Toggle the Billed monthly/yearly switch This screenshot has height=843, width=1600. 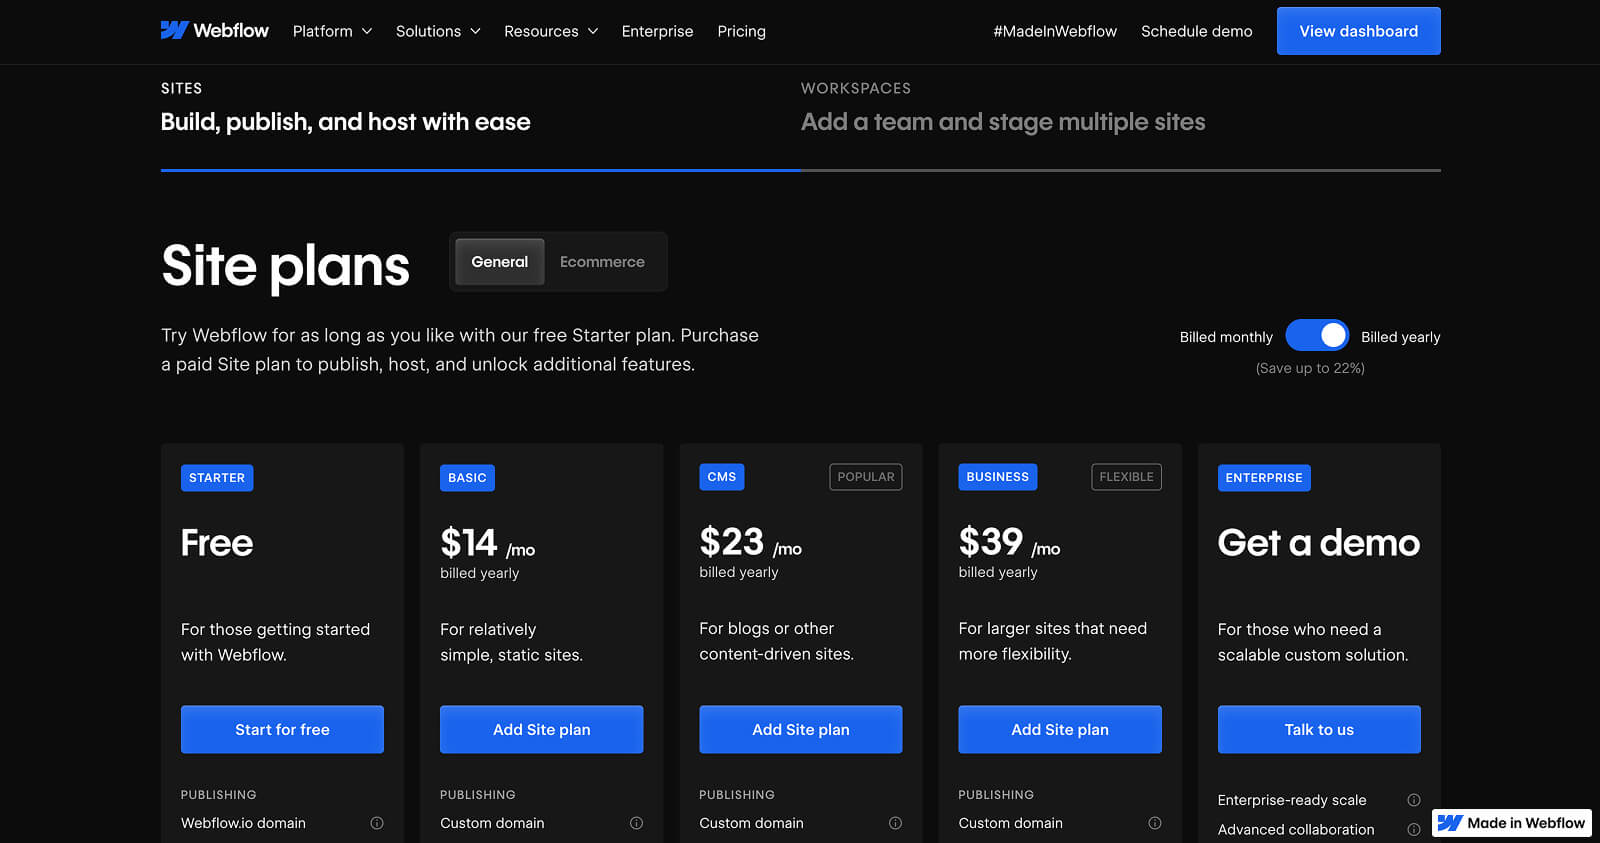click(x=1317, y=336)
